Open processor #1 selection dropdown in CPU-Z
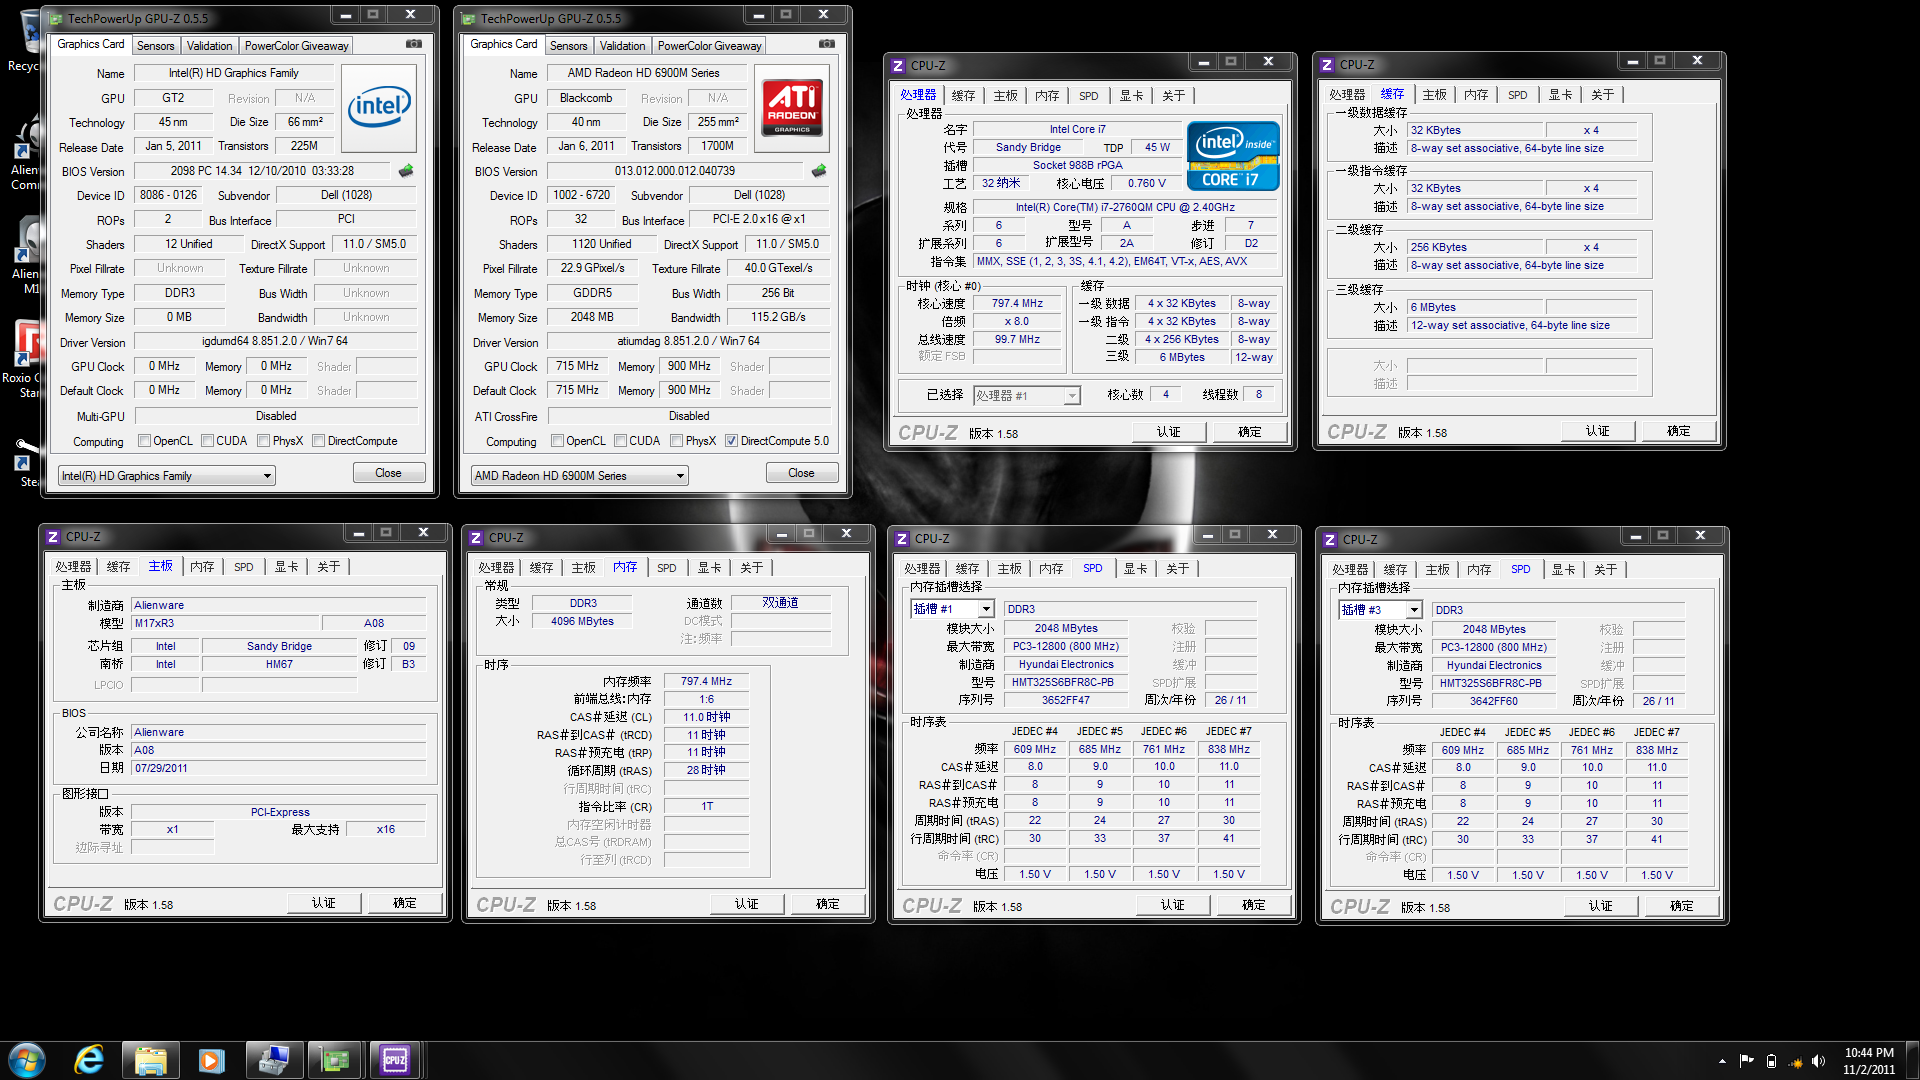The image size is (1920, 1080). click(1027, 396)
